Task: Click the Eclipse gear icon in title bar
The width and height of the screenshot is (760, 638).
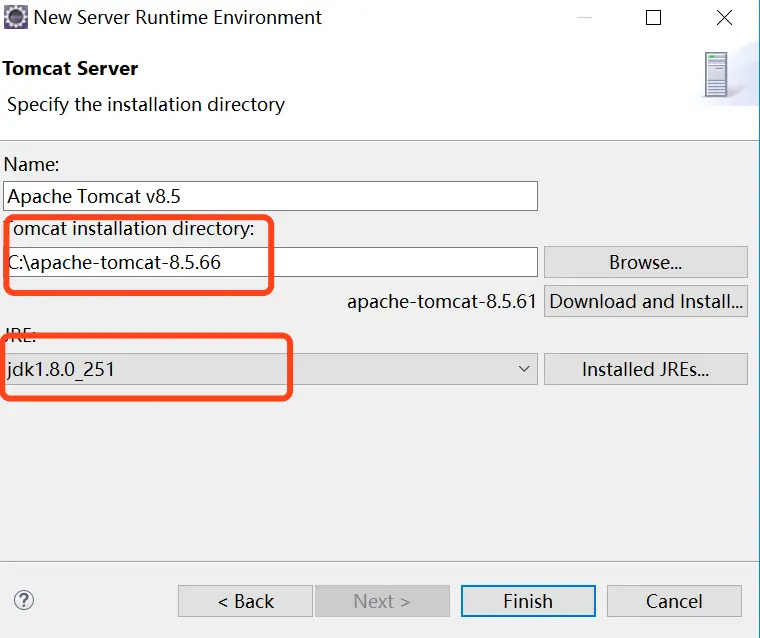Action: (x=16, y=17)
